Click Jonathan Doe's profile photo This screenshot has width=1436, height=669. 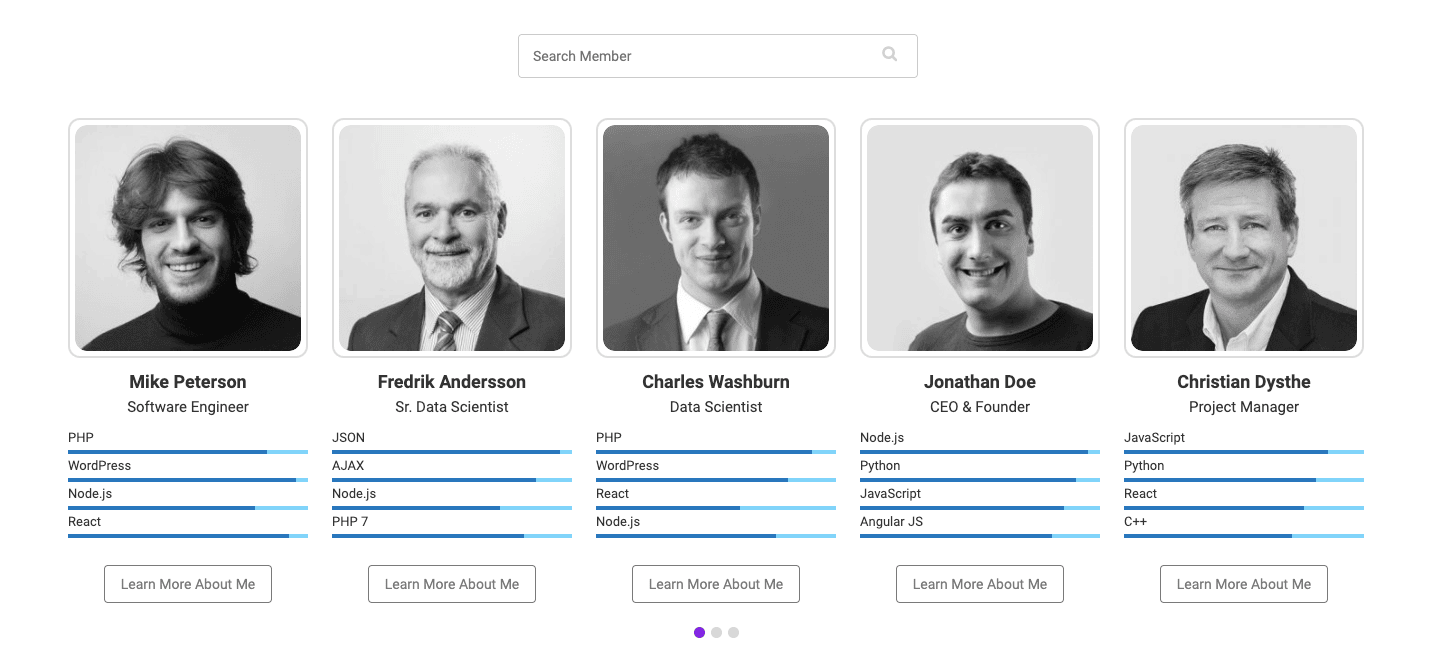[980, 238]
